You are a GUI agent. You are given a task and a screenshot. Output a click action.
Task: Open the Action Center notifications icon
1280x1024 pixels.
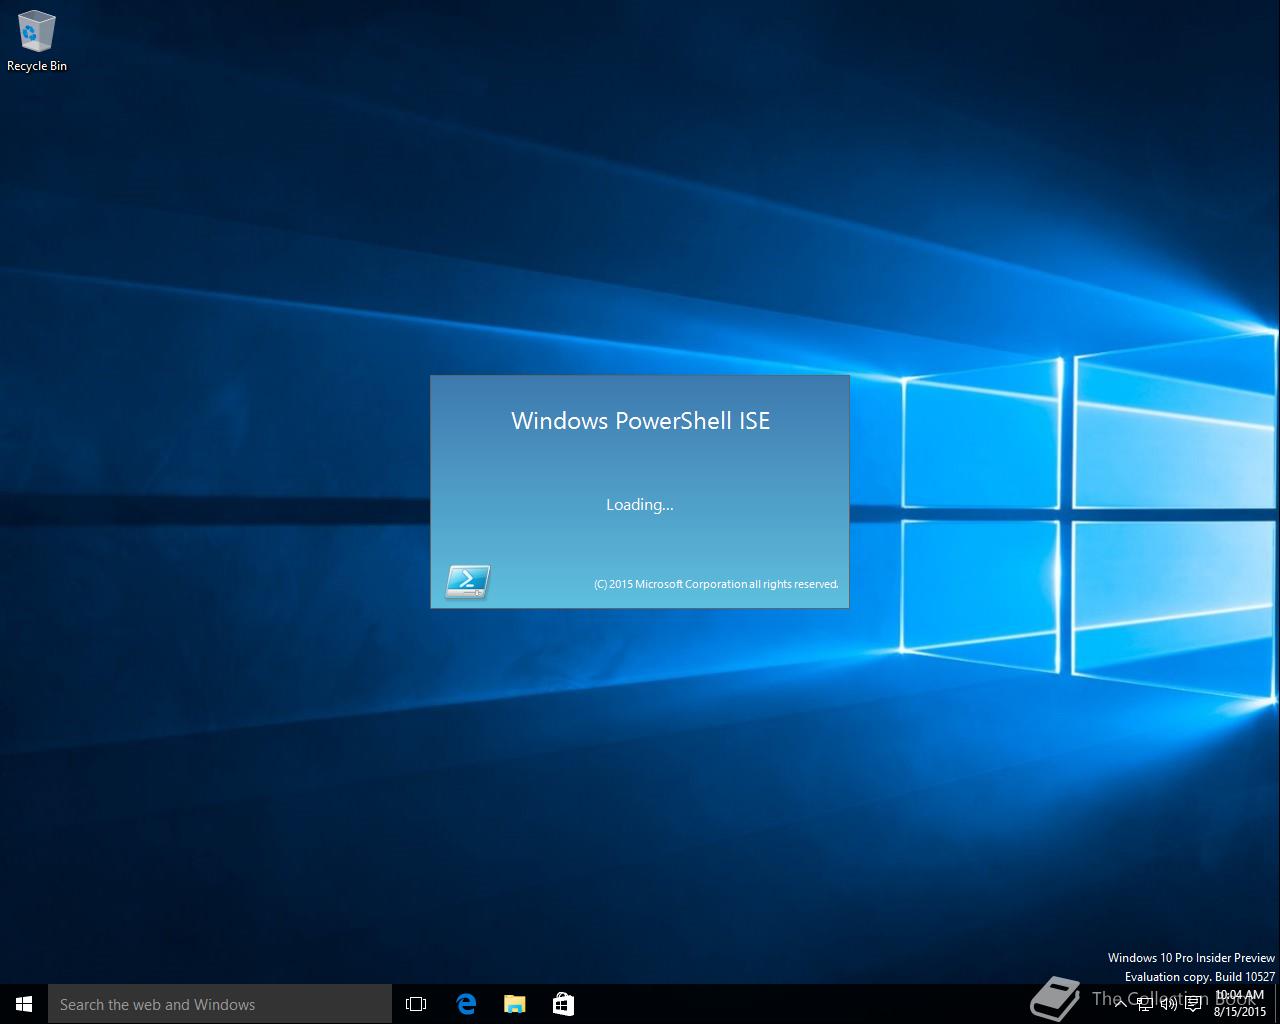coord(1193,1004)
